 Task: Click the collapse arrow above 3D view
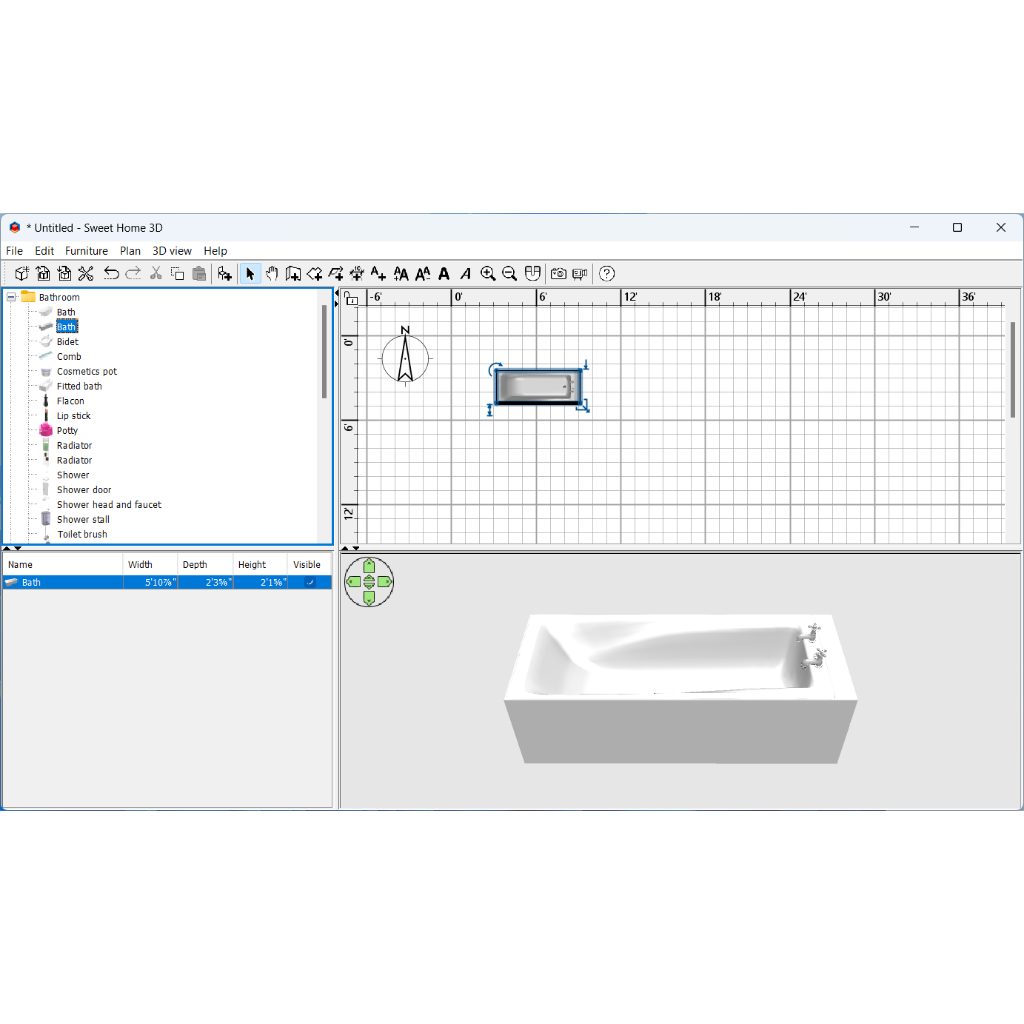345,548
